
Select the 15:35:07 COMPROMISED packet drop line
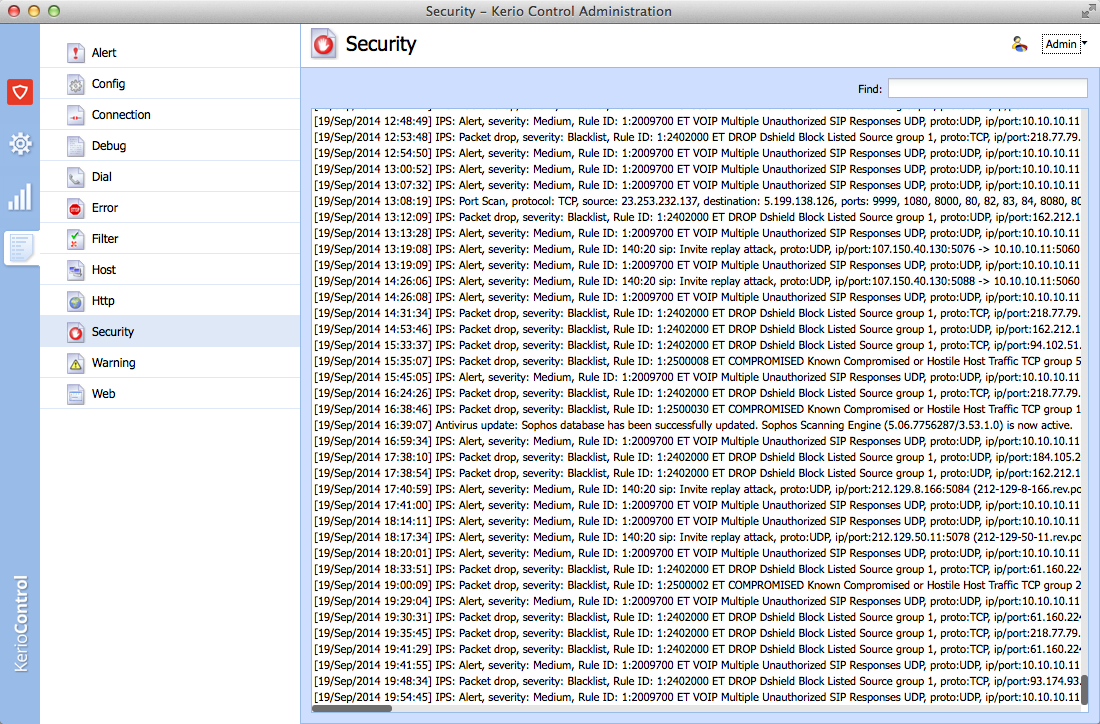click(697, 361)
